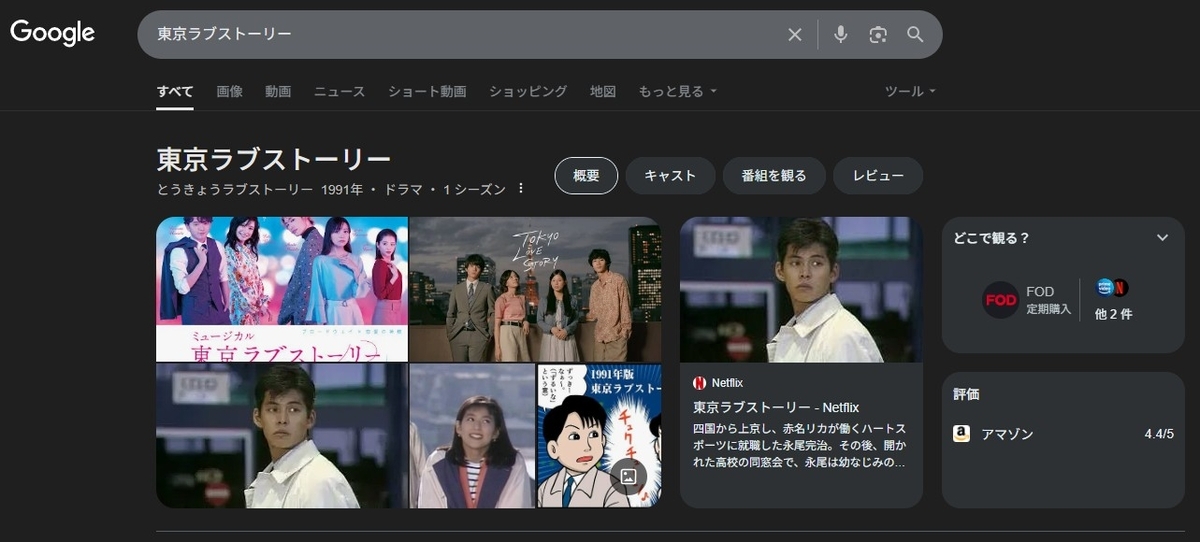
Task: Open the ミュージカル 東京ラブストーリー poster thumbnail
Action: [282, 289]
